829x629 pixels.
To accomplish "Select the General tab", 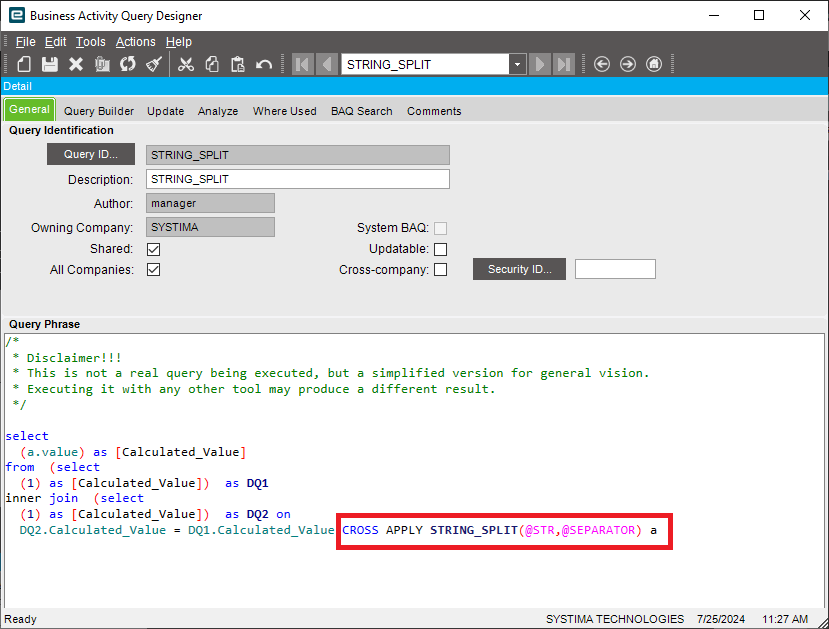I will tap(30, 109).
